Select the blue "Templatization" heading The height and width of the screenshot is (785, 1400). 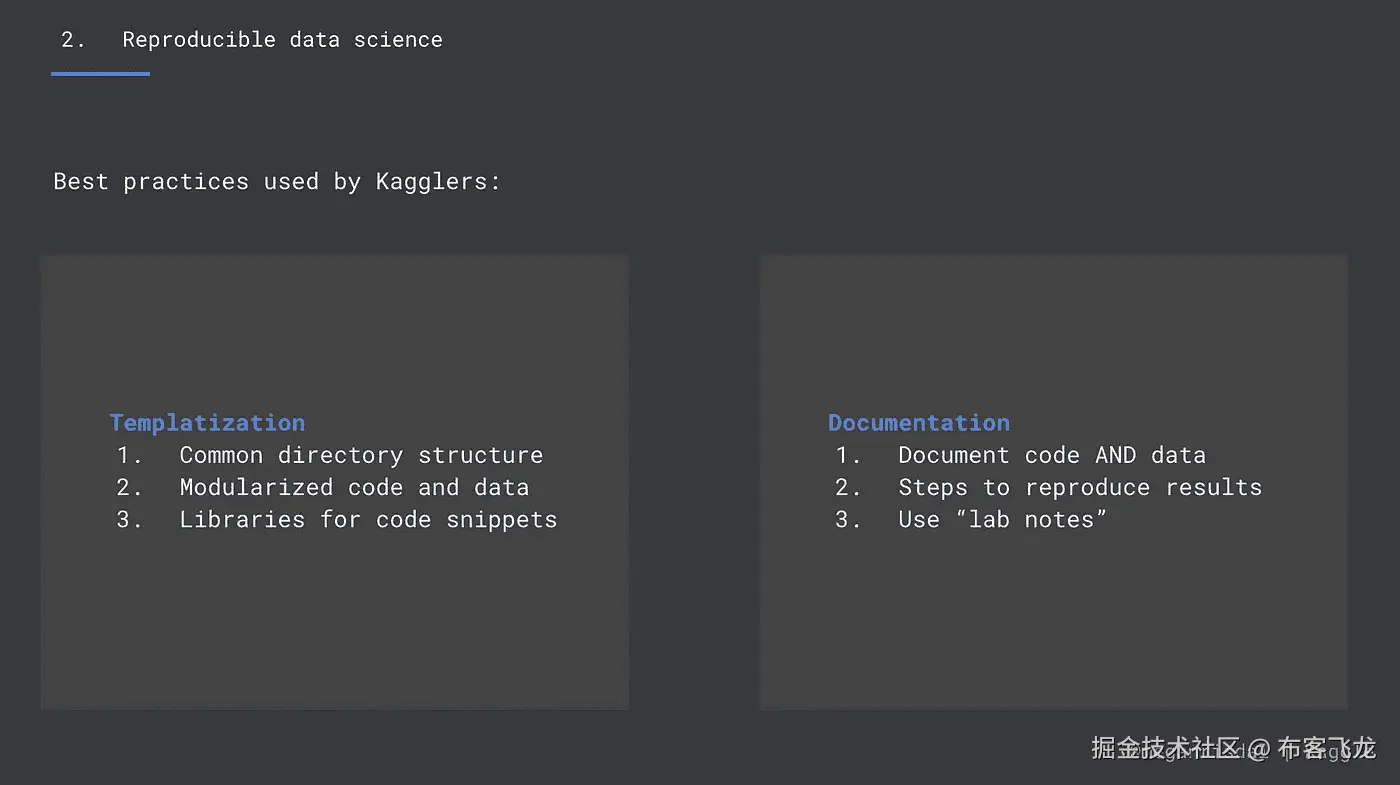point(207,423)
